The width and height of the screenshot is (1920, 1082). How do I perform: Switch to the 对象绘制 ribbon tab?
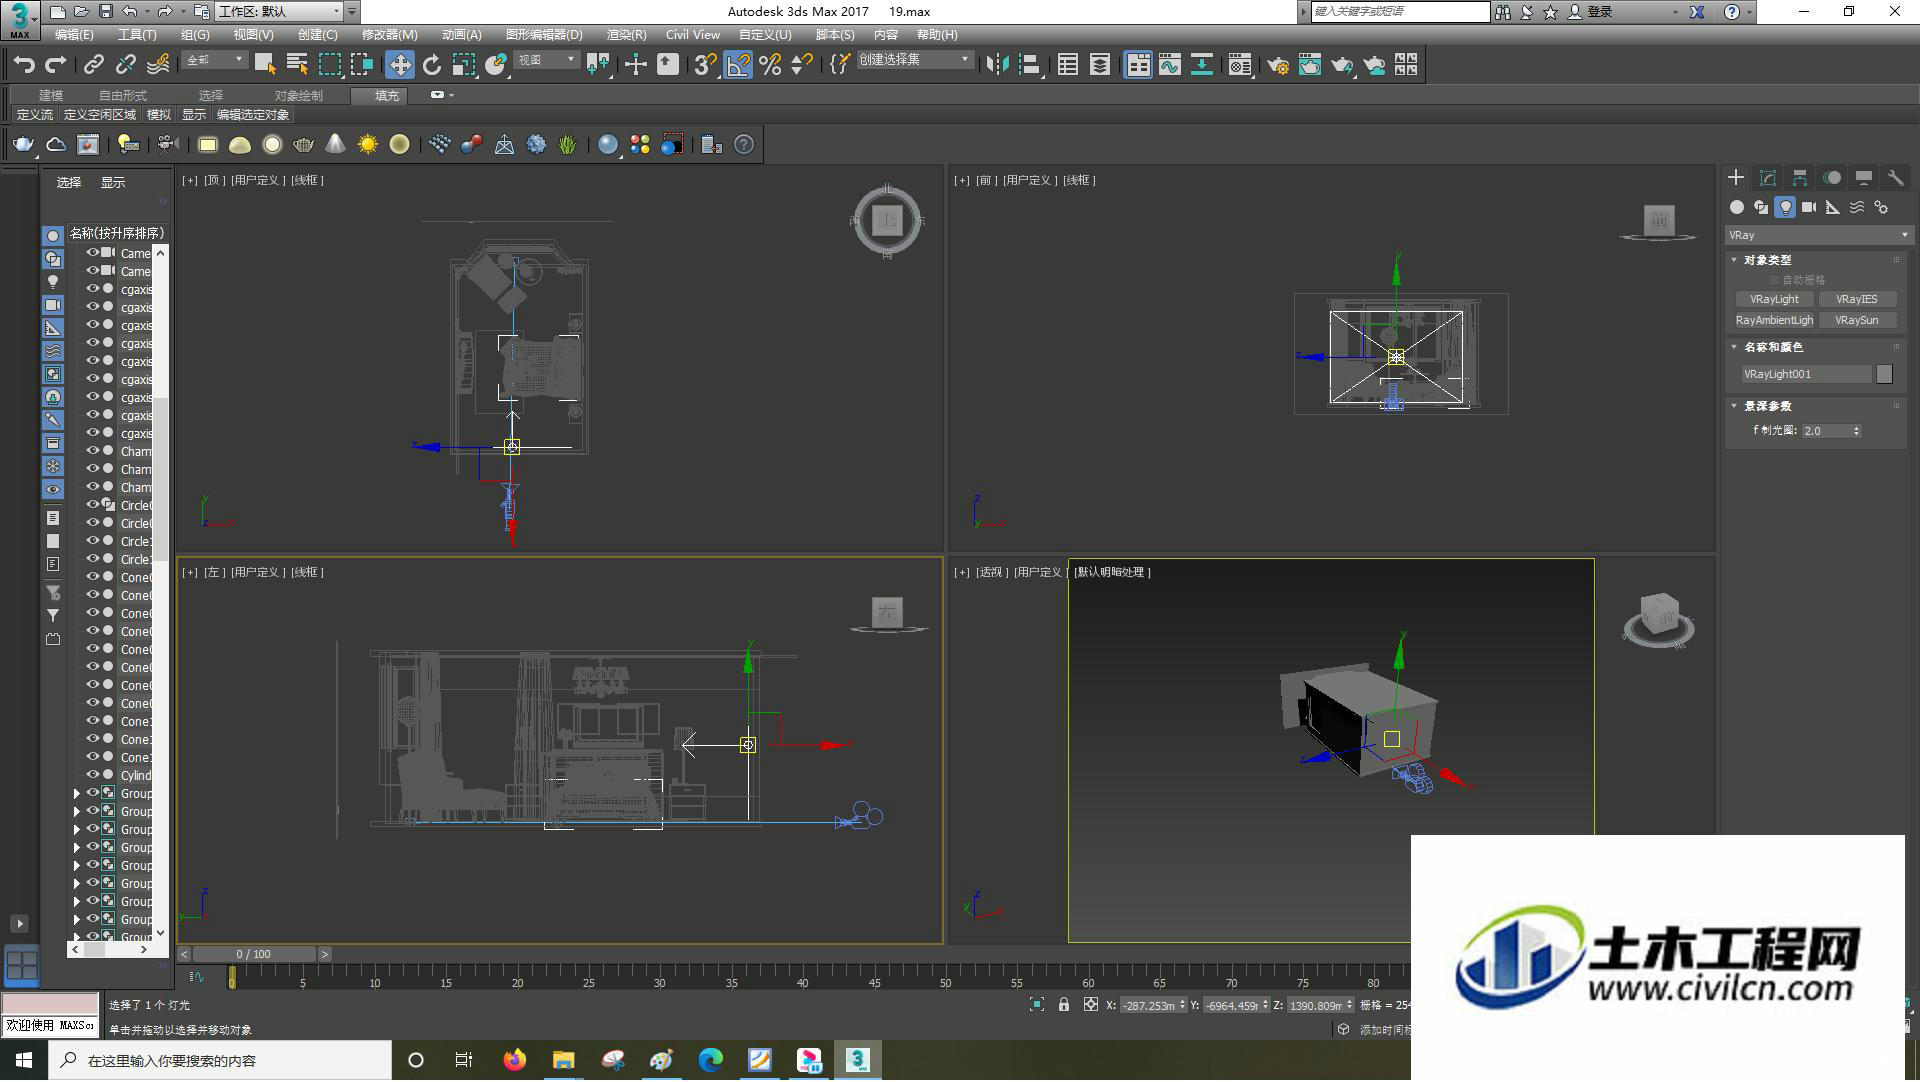coord(299,96)
